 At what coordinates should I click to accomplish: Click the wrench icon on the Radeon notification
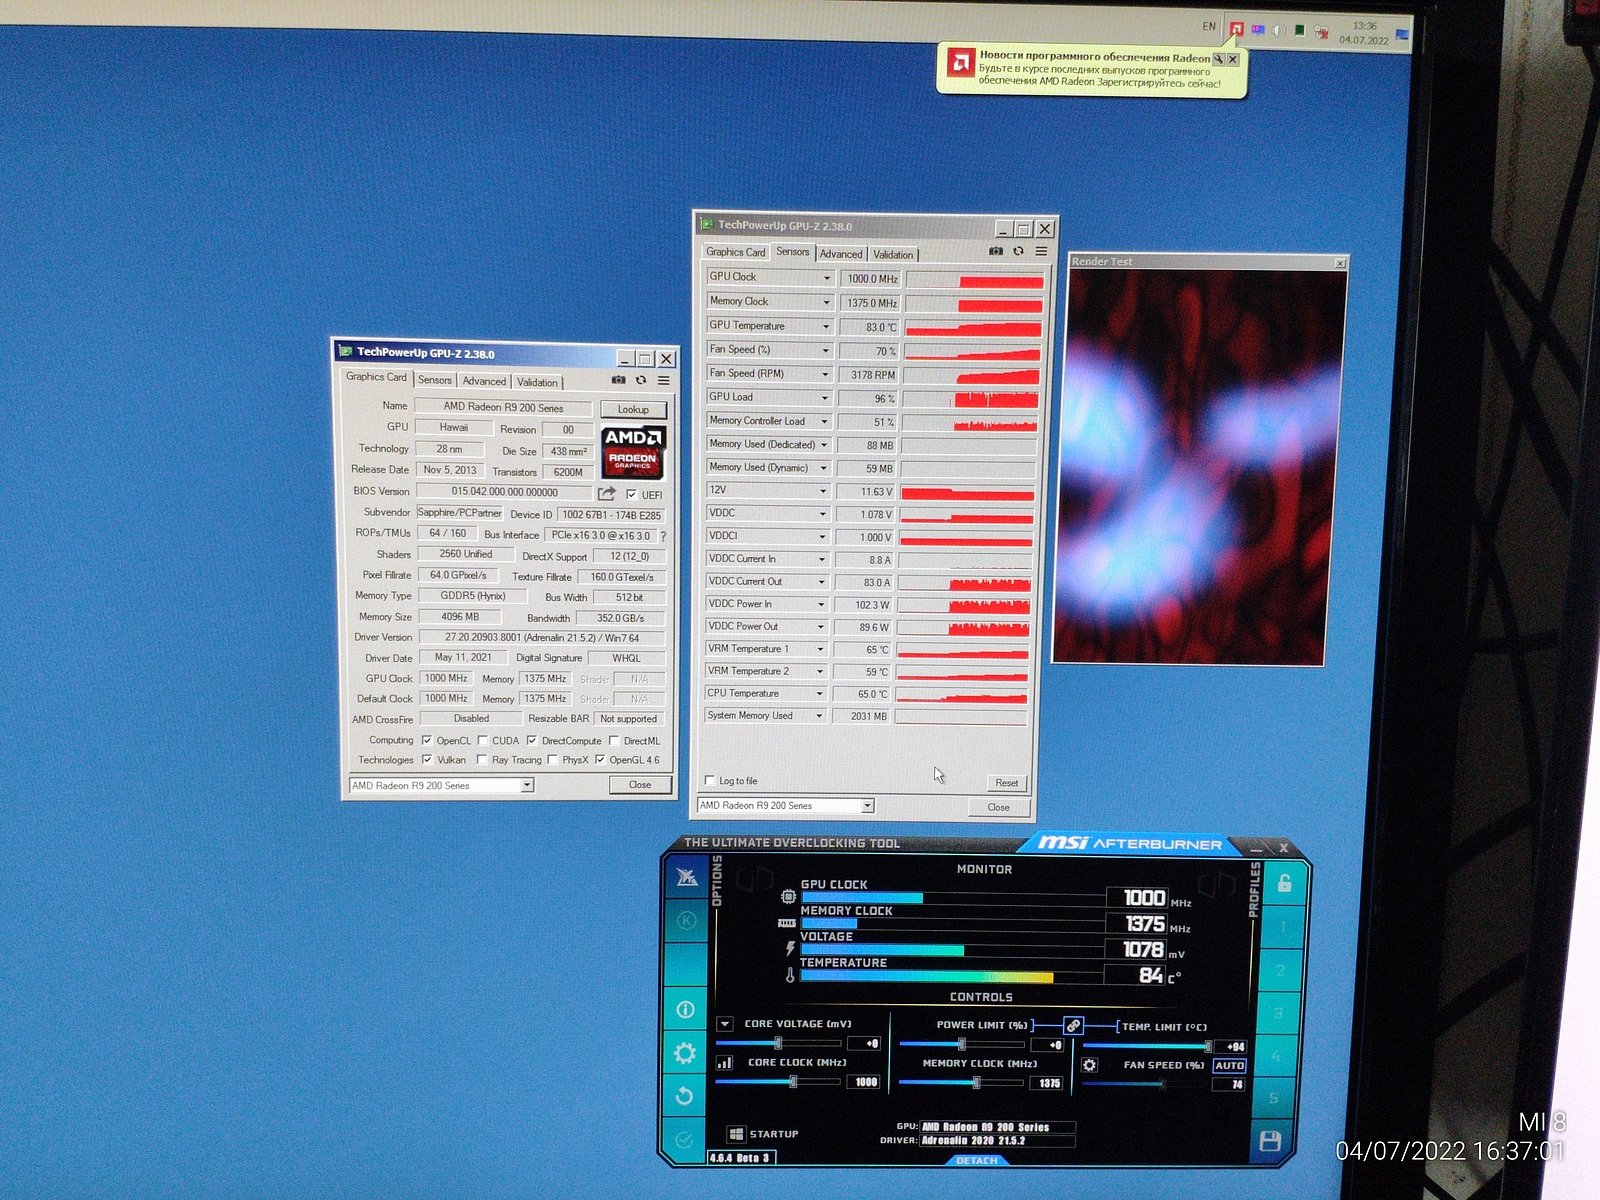coord(1218,59)
